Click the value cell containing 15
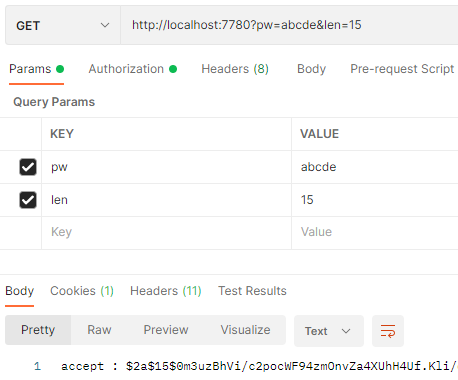The width and height of the screenshot is (458, 380). click(375, 200)
